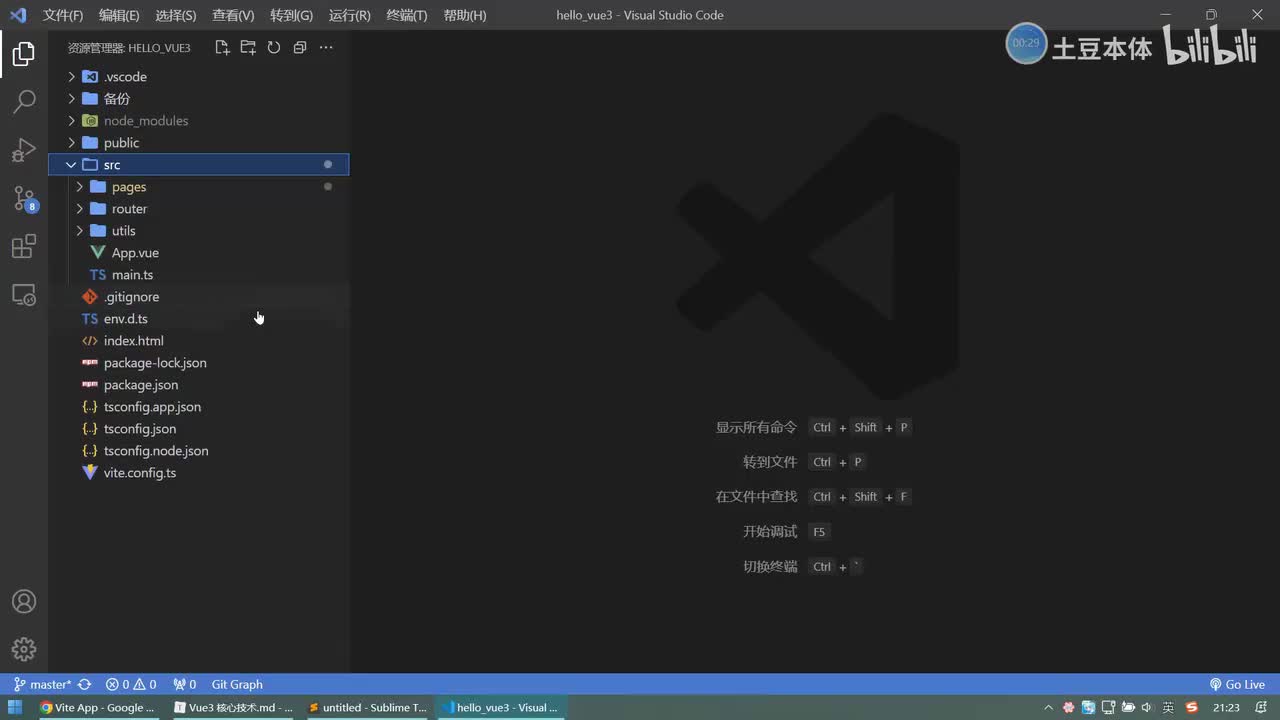
Task: Open the 帮助(H) menu
Action: pyautogui.click(x=464, y=15)
